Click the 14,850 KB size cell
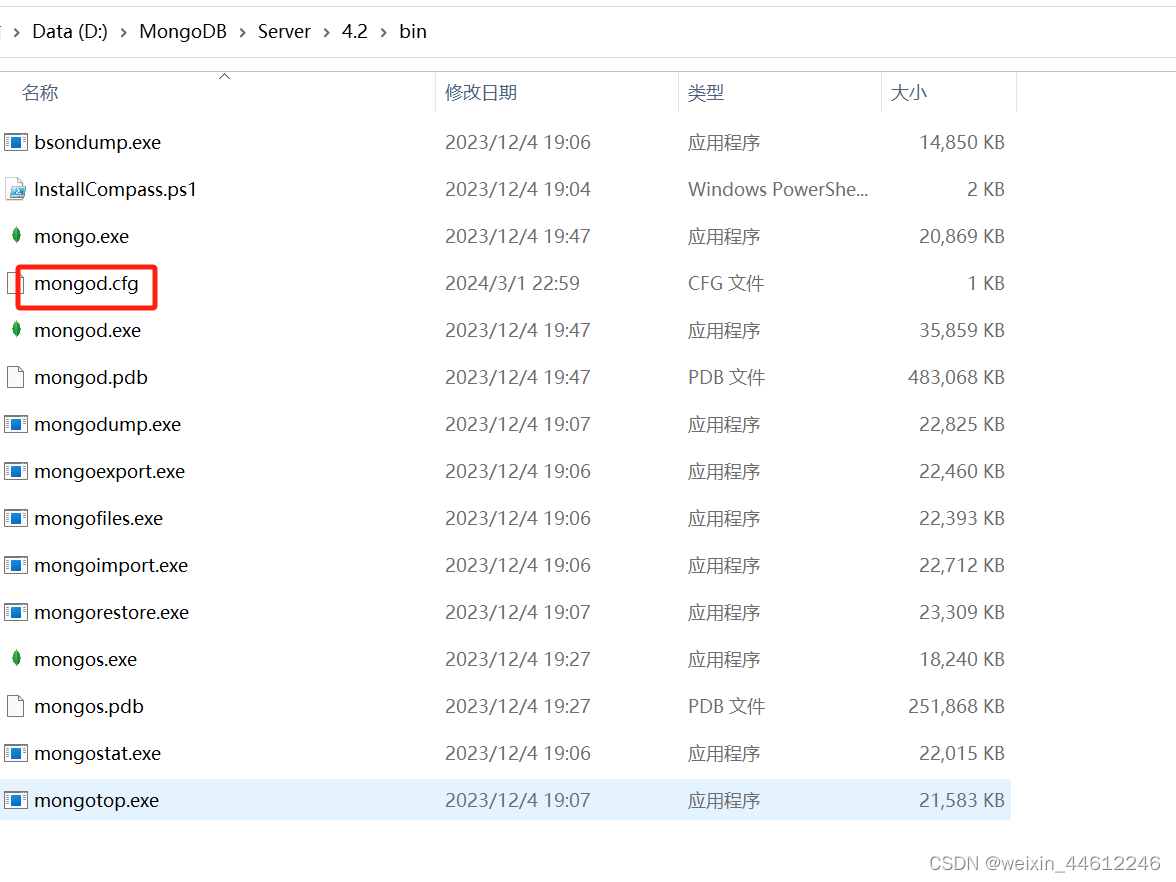1176x882 pixels. 962,142
